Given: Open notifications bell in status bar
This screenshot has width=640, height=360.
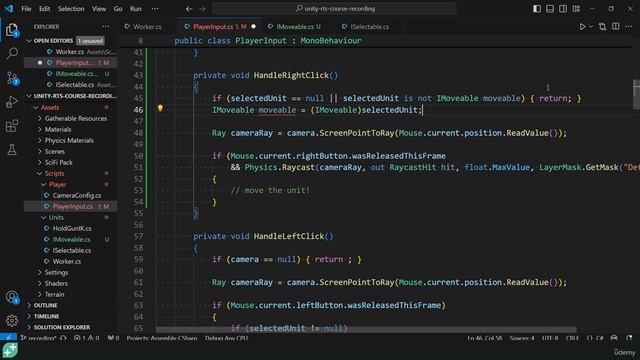Looking at the screenshot, I should [x=629, y=338].
